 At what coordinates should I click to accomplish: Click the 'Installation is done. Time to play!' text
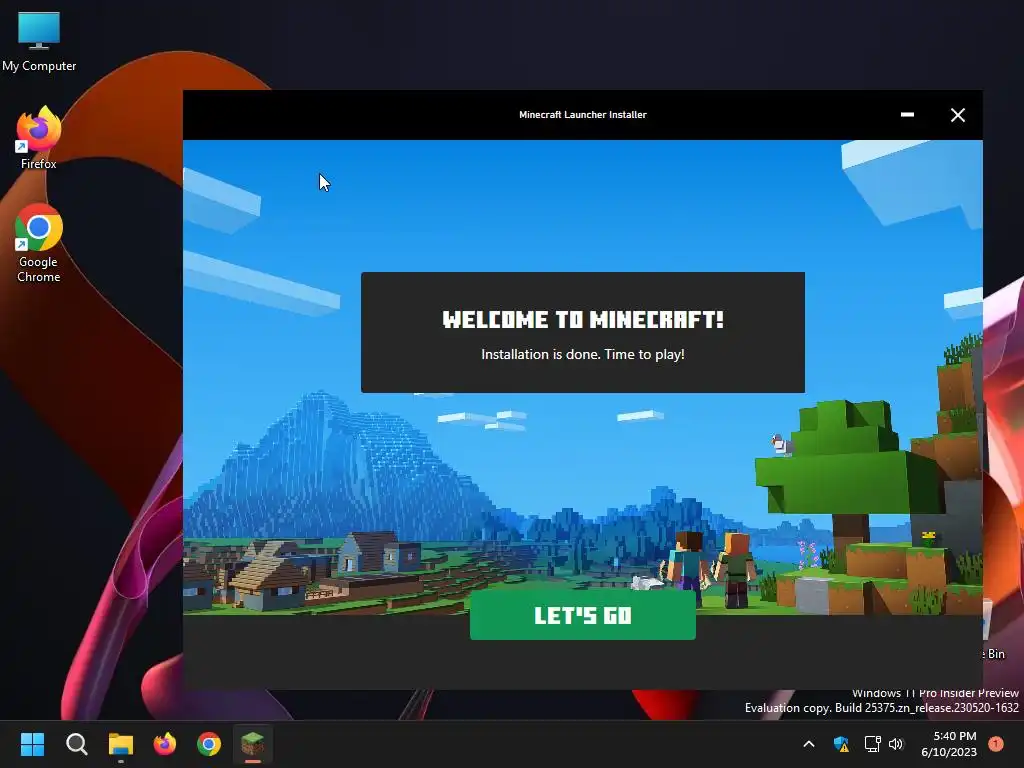tap(583, 354)
